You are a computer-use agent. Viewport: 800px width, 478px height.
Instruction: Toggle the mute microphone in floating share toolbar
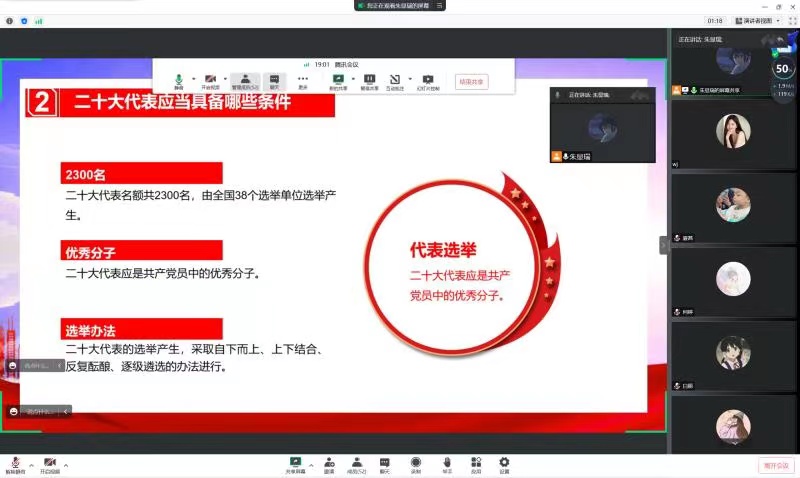[x=180, y=80]
